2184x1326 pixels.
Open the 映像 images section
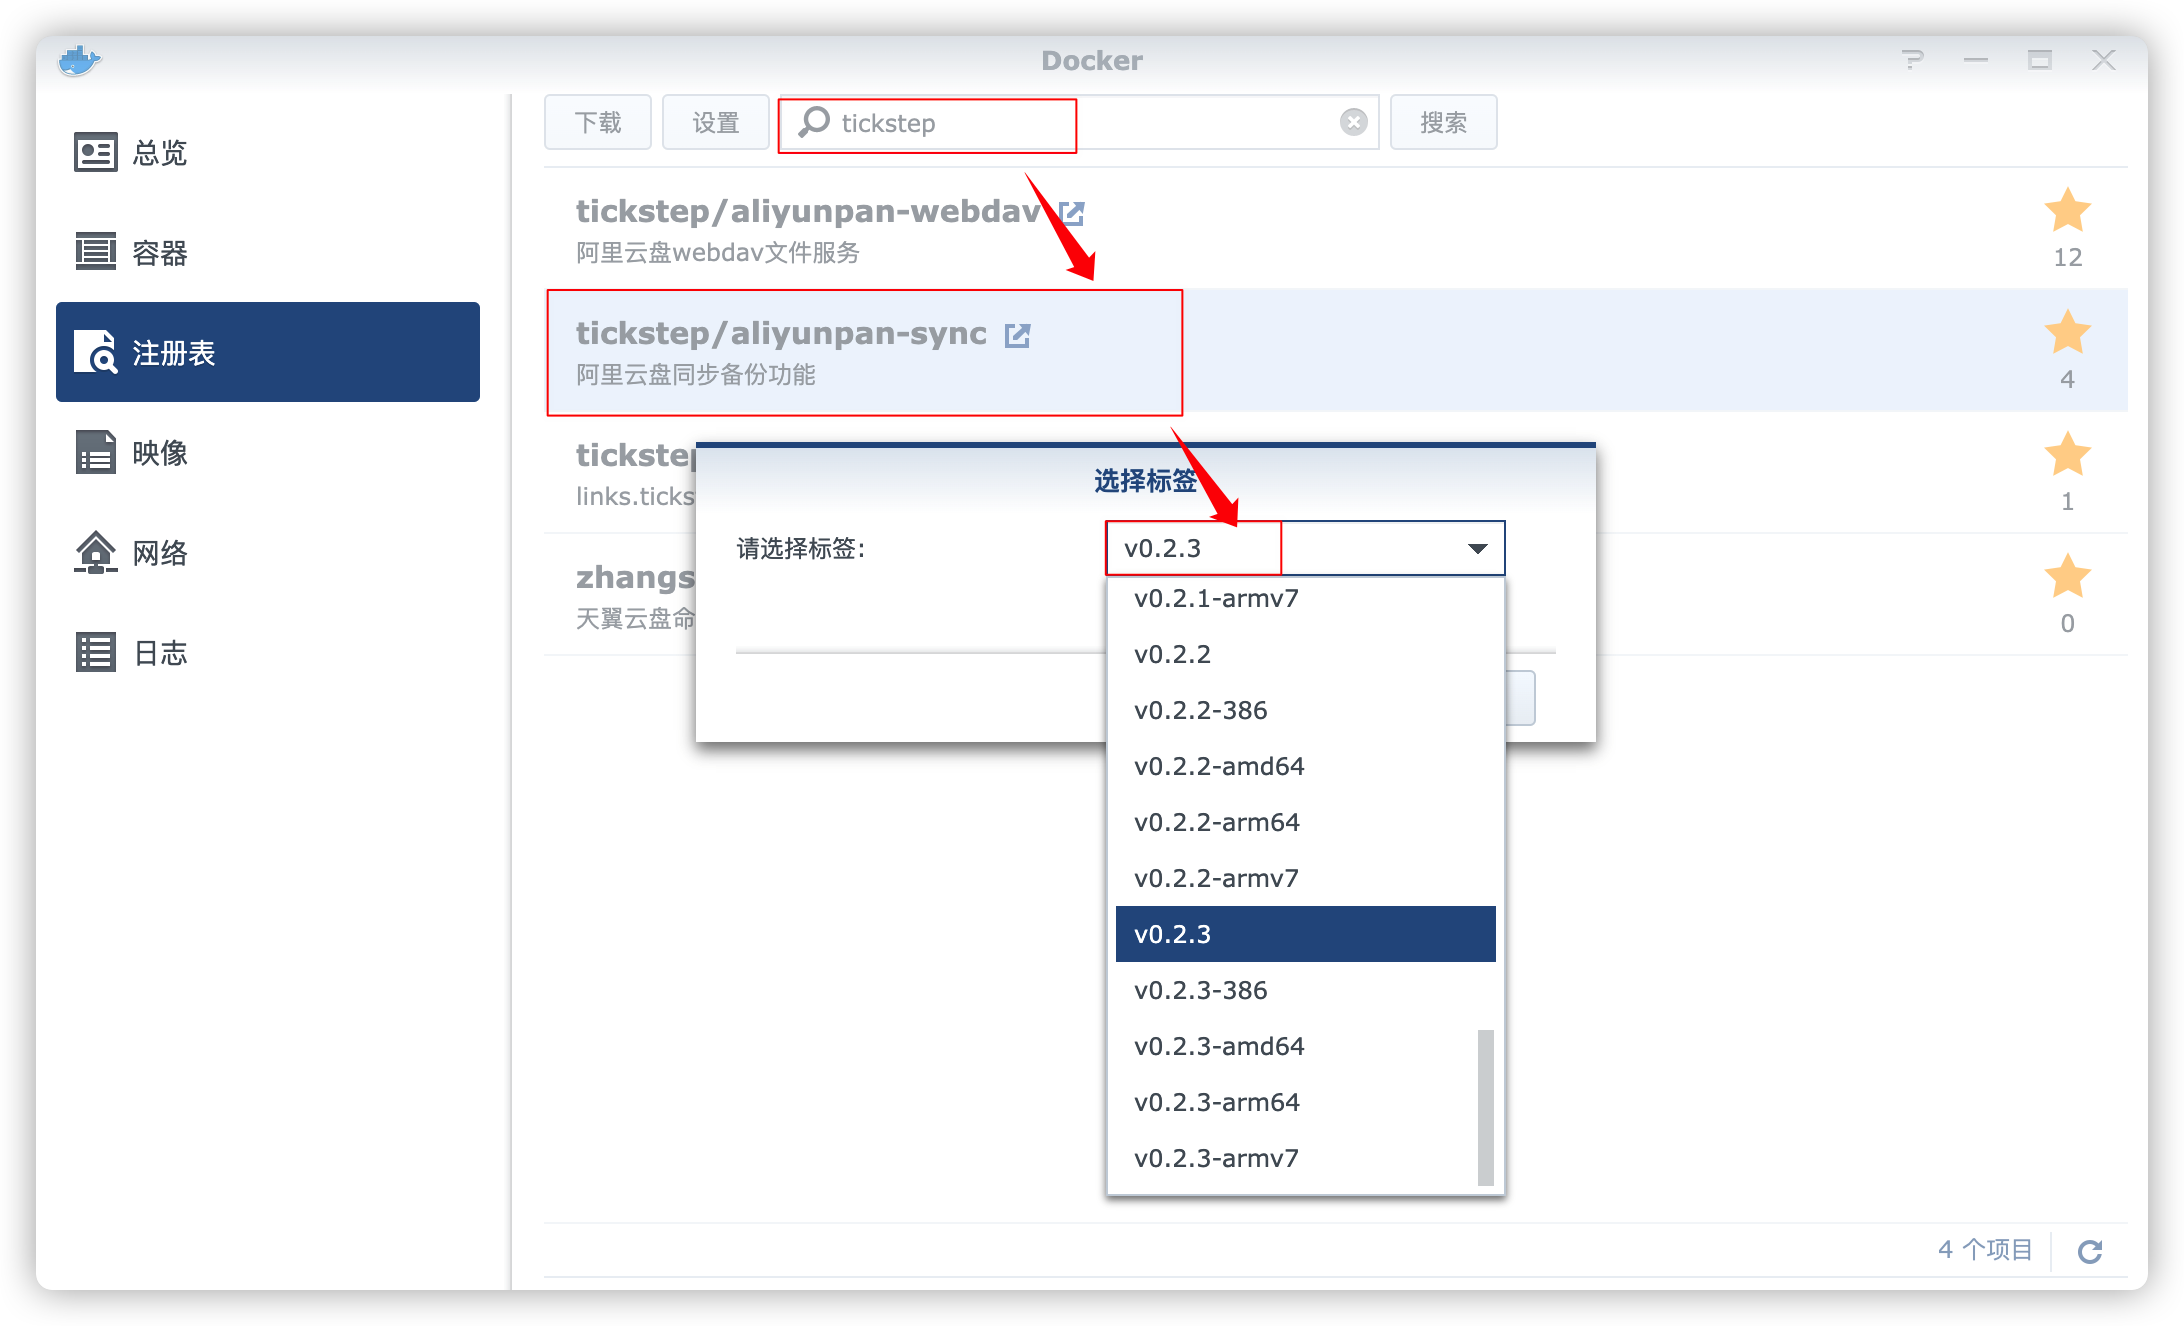point(268,452)
